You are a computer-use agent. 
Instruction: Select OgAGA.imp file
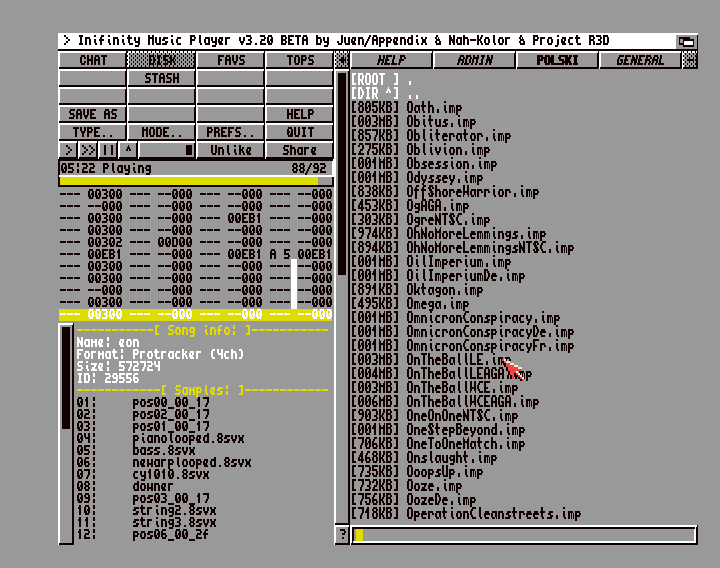[410, 206]
